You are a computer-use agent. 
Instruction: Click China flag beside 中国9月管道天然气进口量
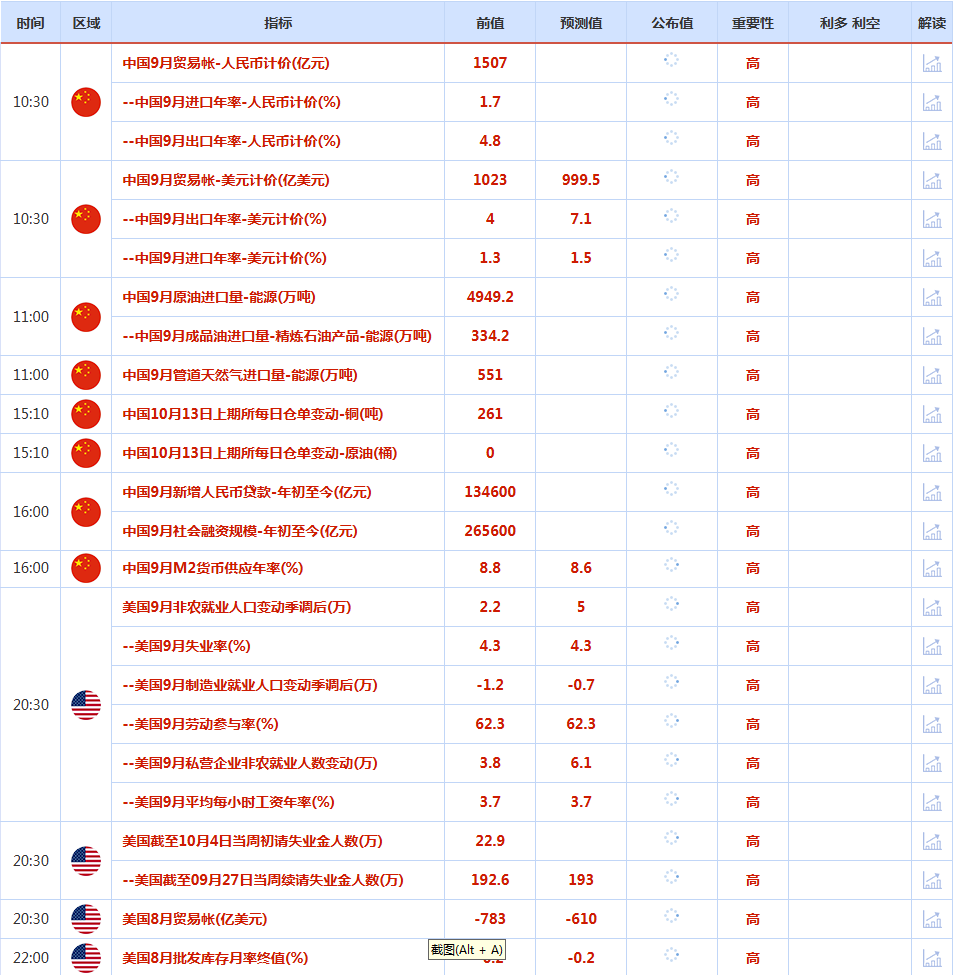[86, 375]
